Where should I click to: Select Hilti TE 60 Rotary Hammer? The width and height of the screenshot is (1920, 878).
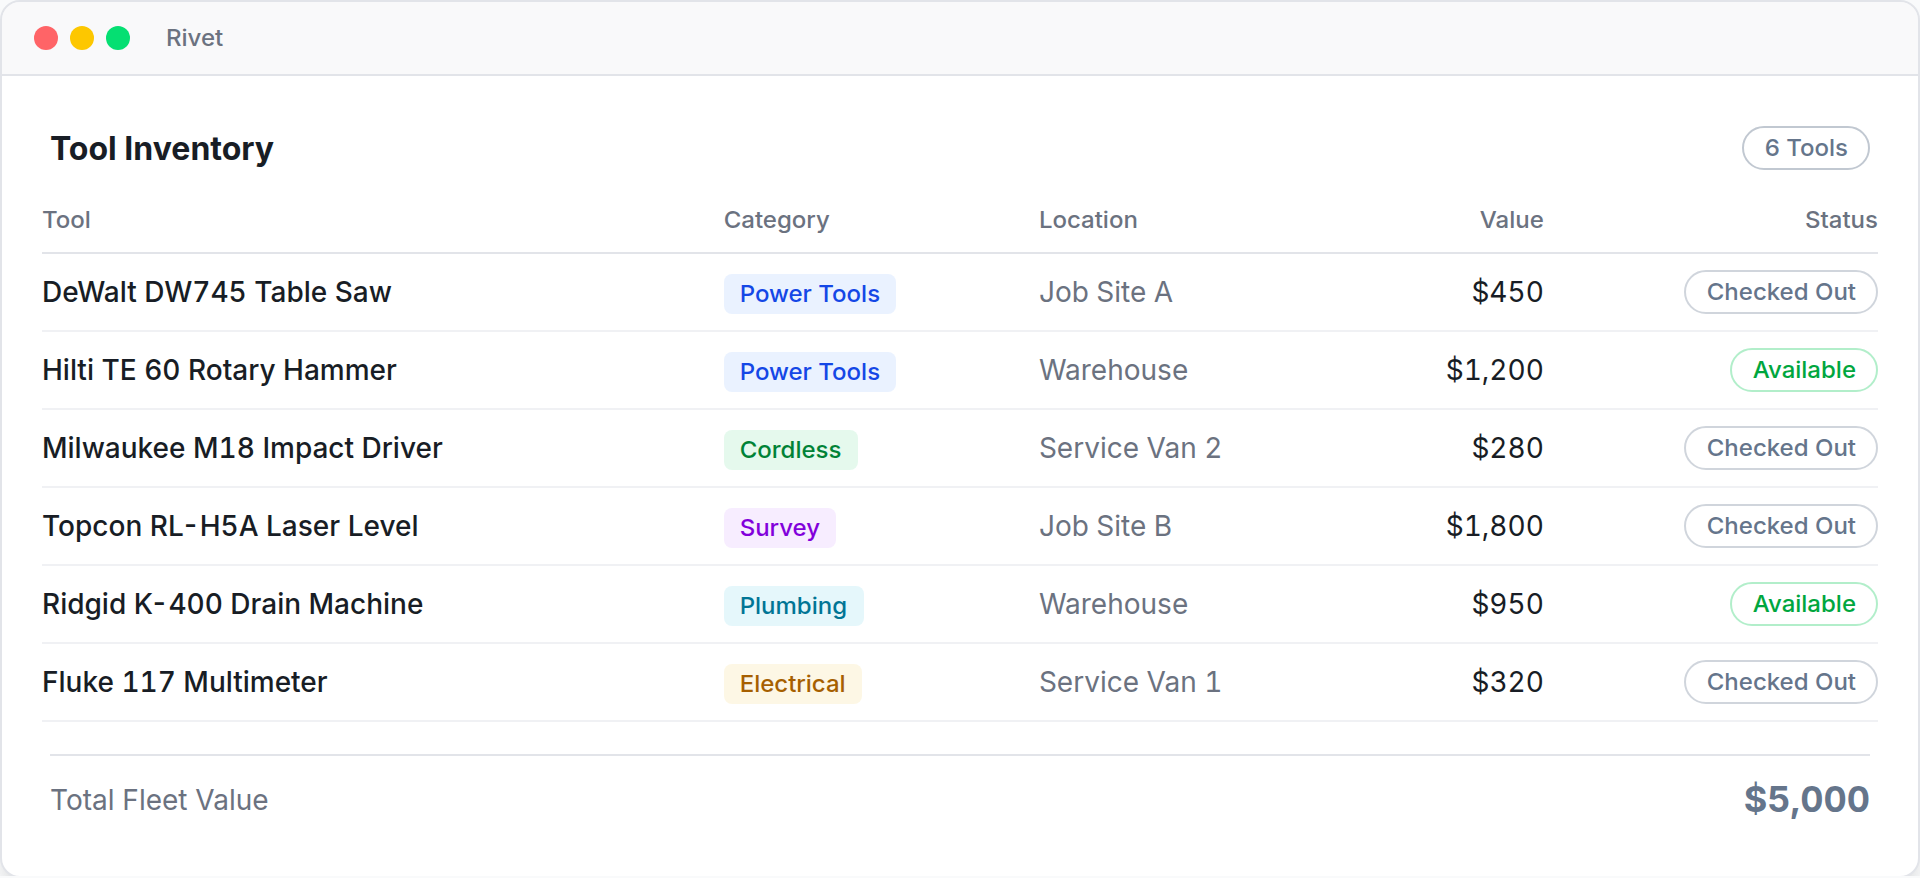pos(219,370)
